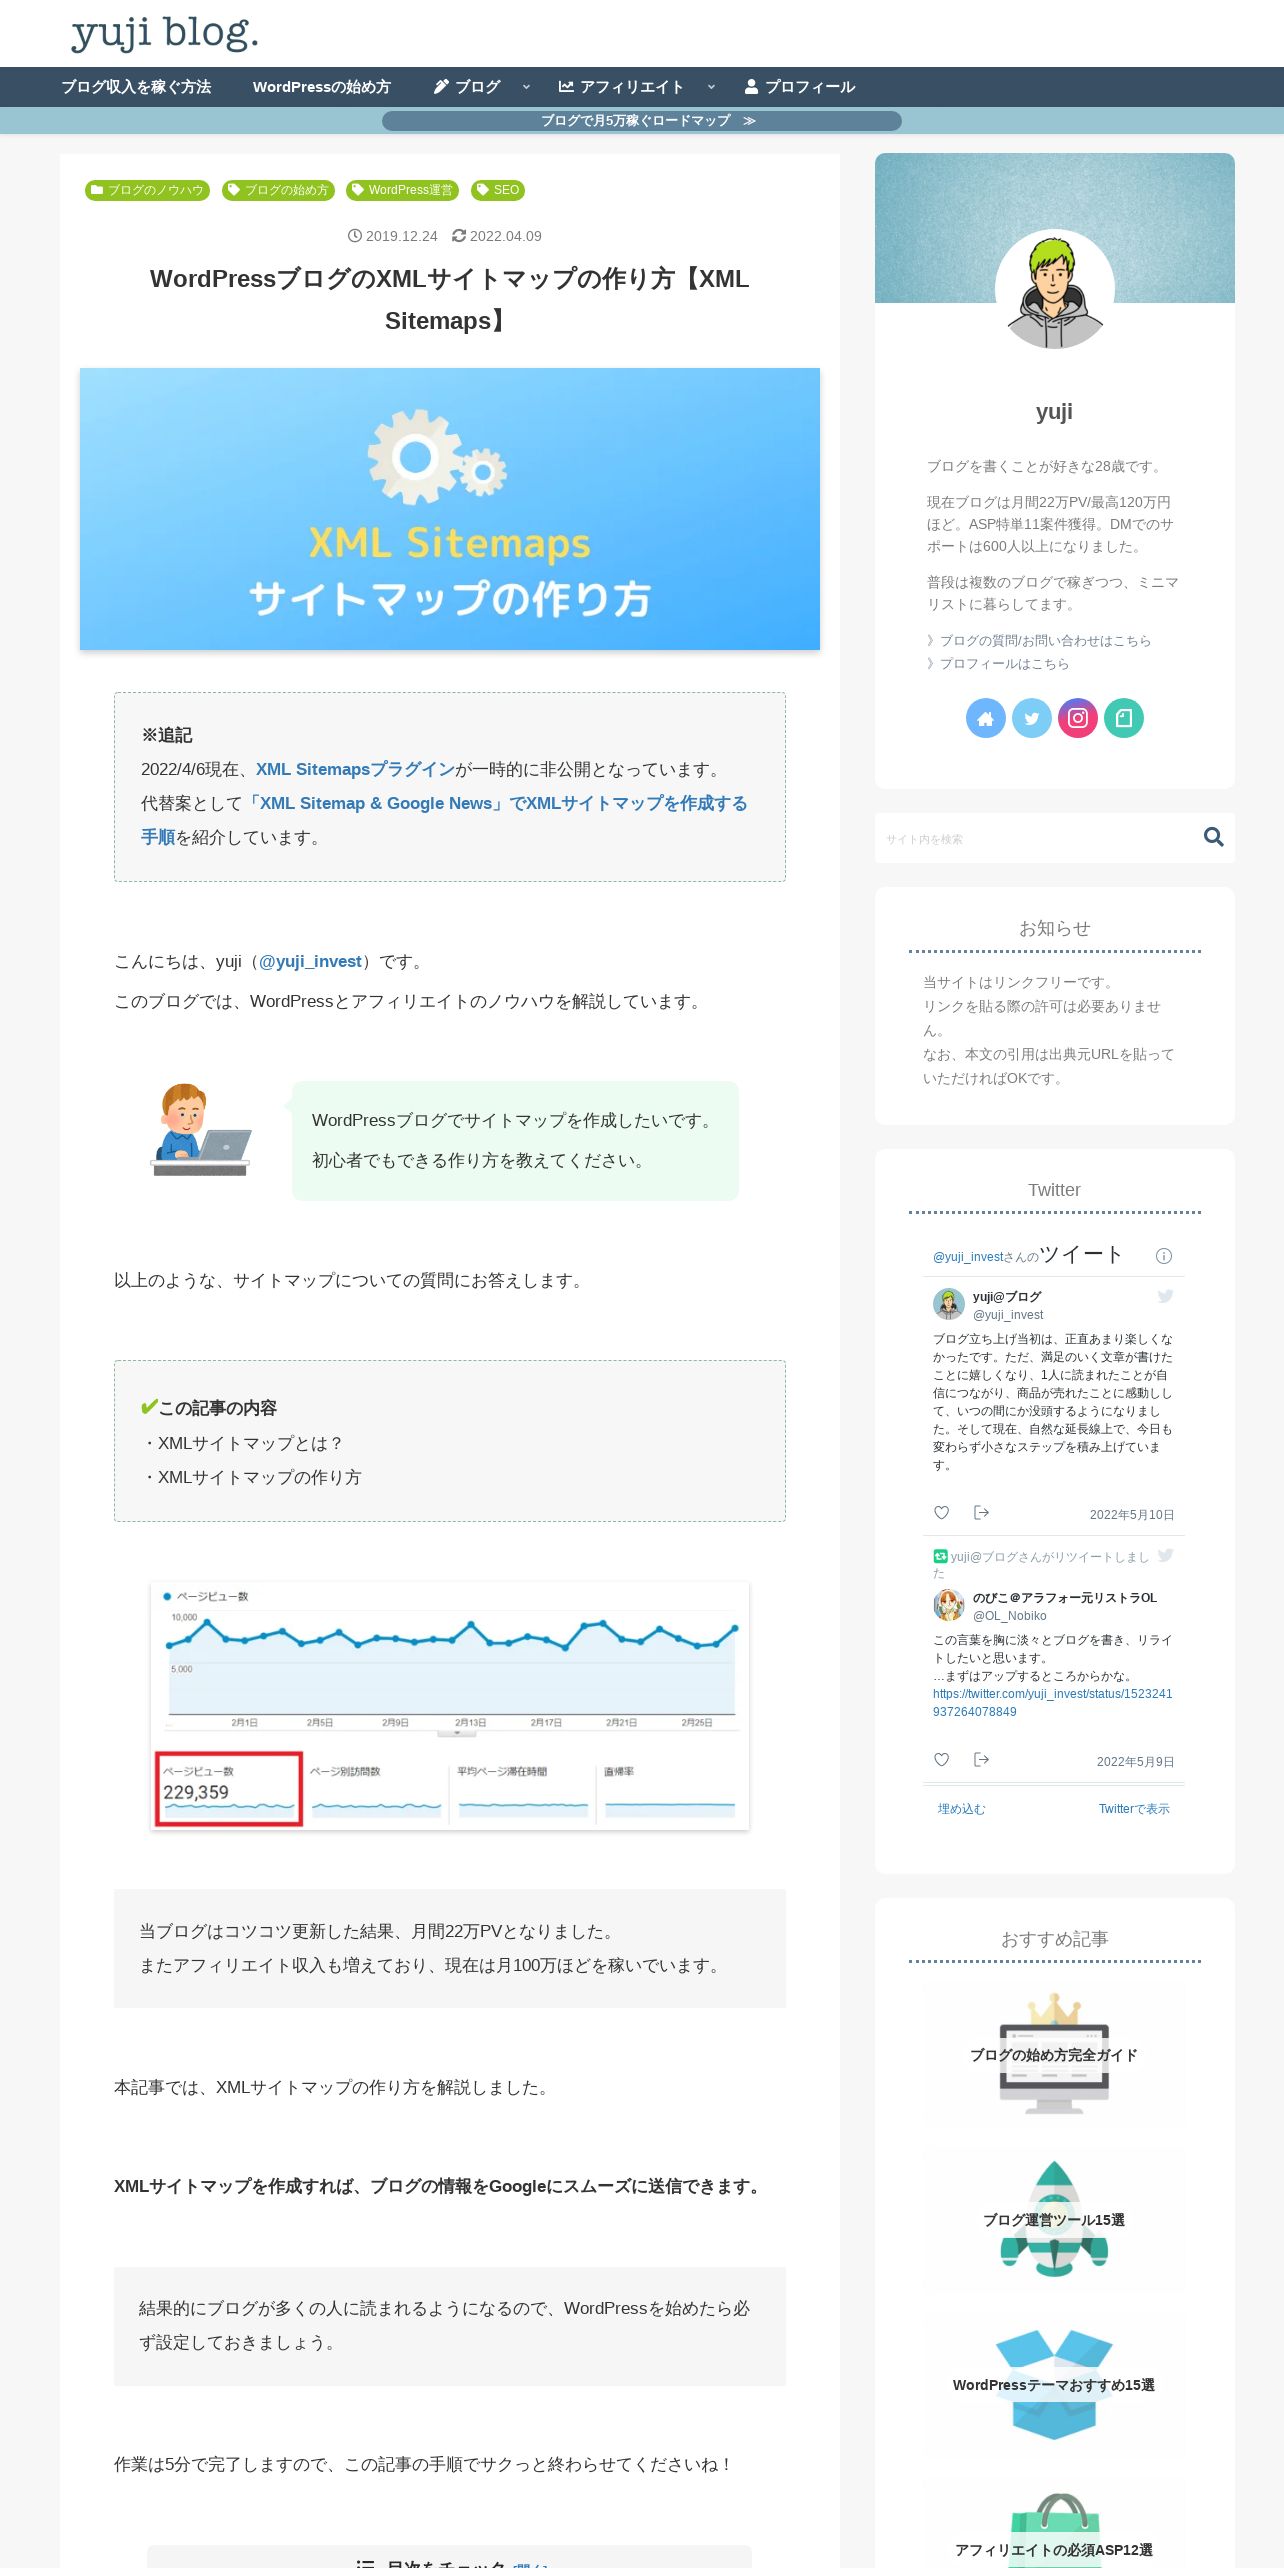
Task: Click the Twitterで表示 link
Action: pos(1134,1809)
